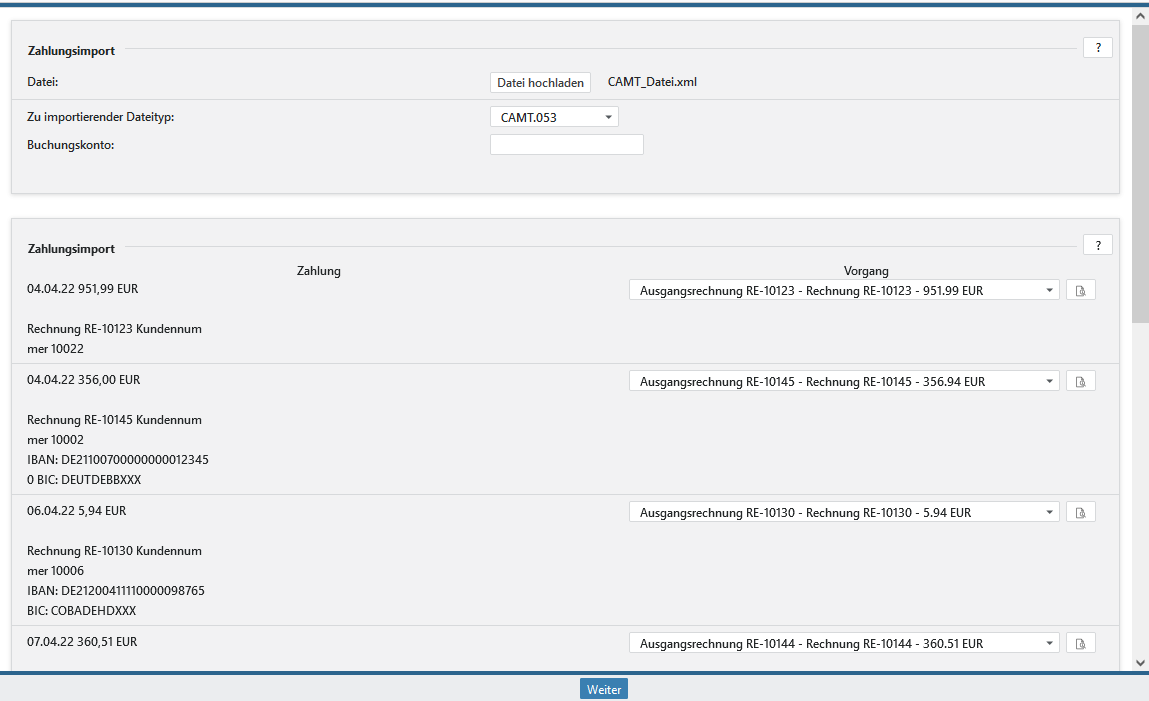Click the Datei hochladen button

point(540,83)
